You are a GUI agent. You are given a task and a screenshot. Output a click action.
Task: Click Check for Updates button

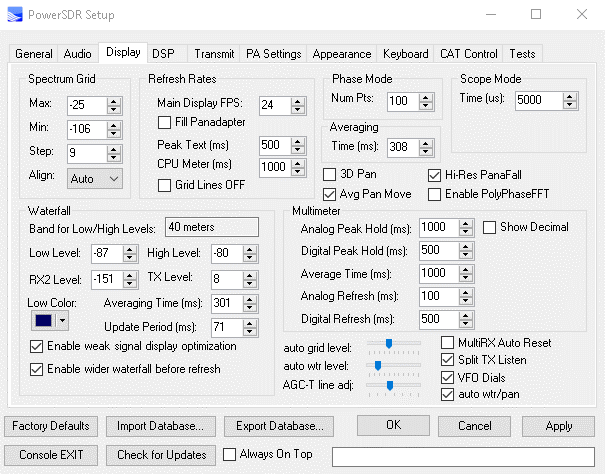[161, 455]
